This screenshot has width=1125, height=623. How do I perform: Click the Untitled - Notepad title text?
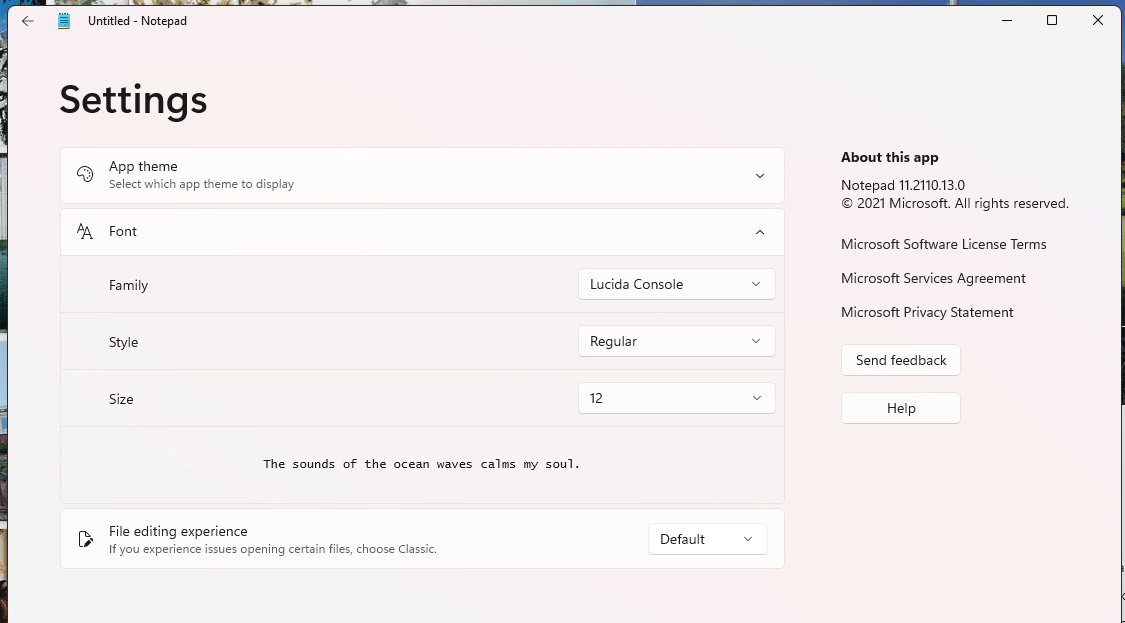136,20
